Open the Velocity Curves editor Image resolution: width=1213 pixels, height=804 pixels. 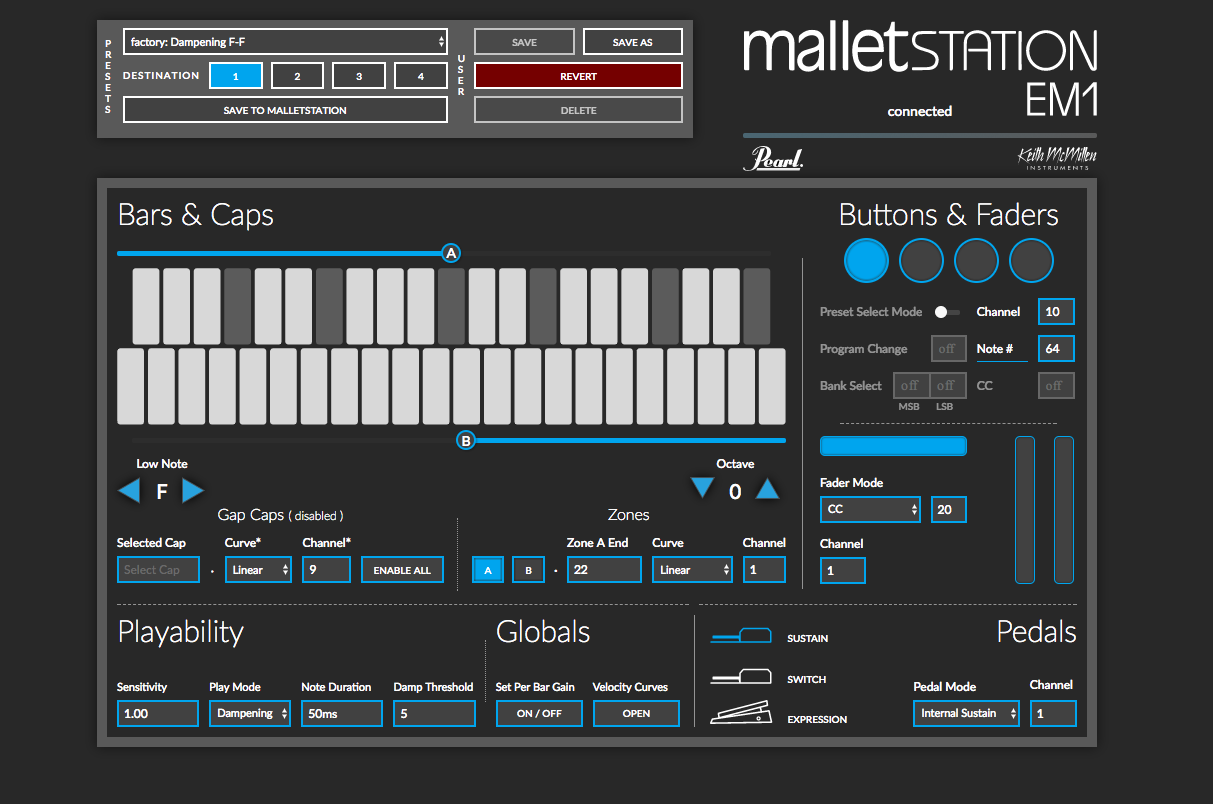636,713
